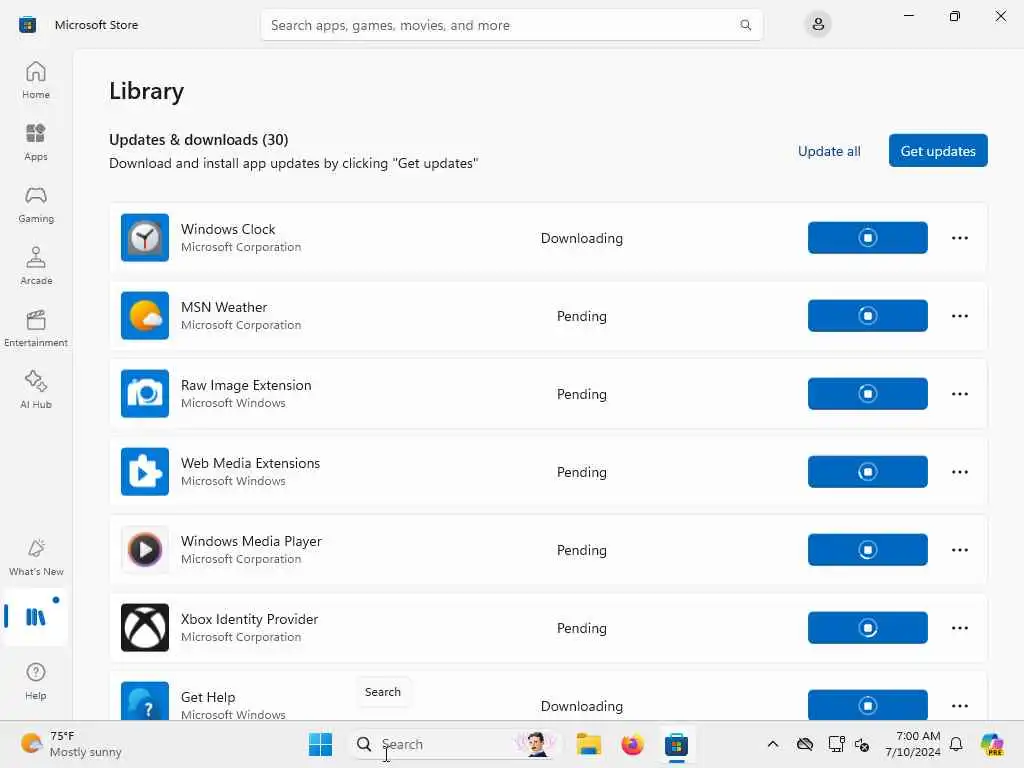Stop the pending MSN Weather update

pos(867,315)
